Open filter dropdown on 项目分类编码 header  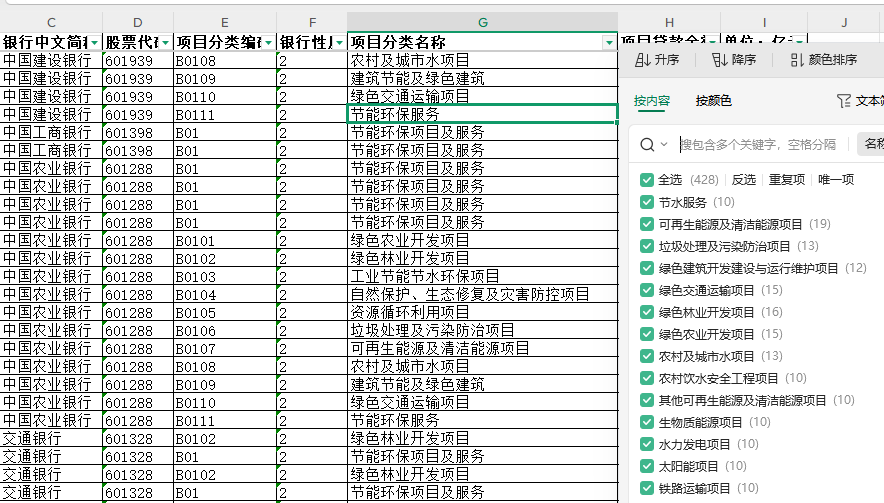point(268,43)
